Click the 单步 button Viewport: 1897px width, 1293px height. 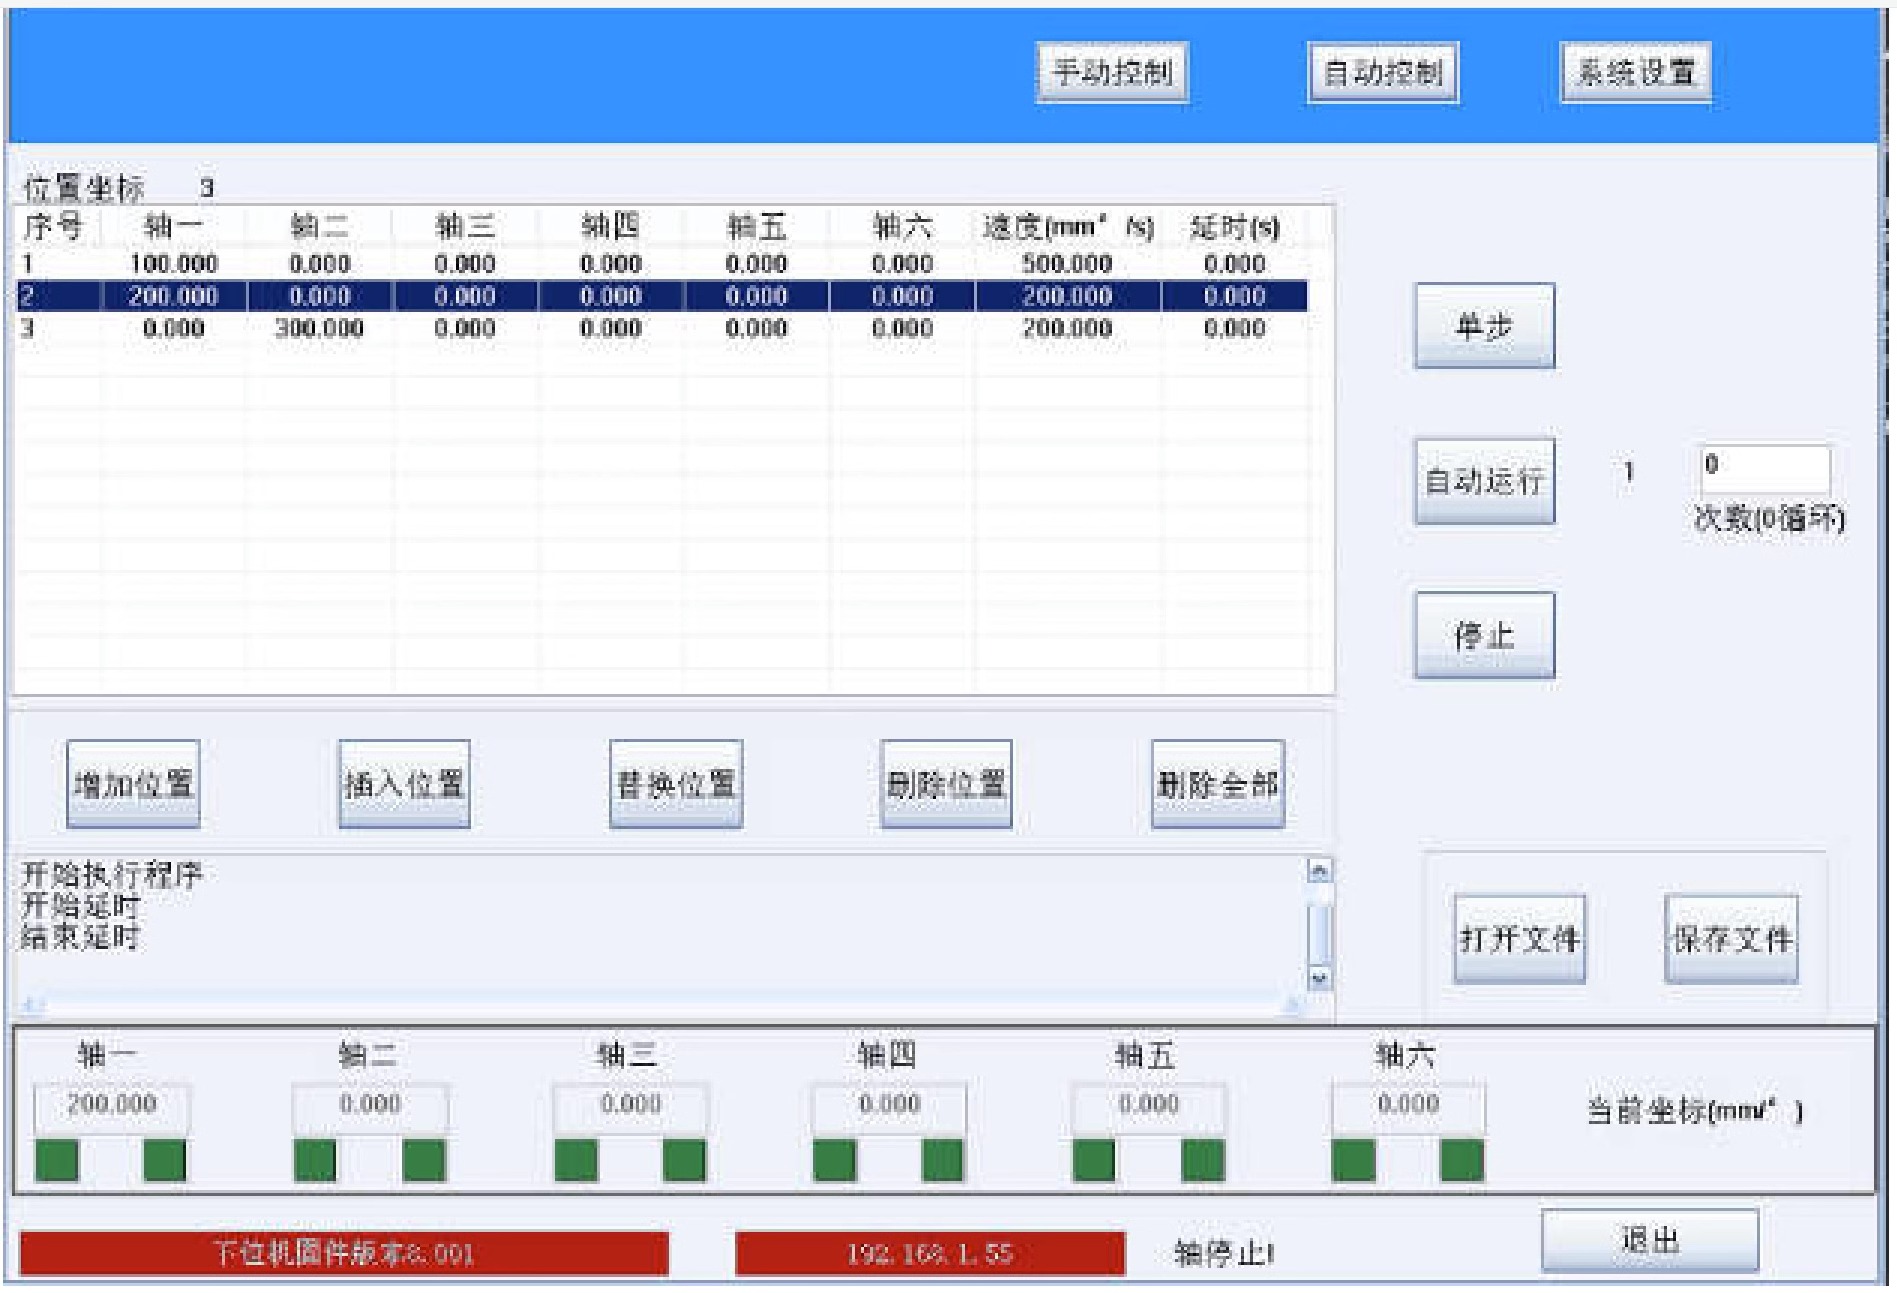[x=1484, y=326]
